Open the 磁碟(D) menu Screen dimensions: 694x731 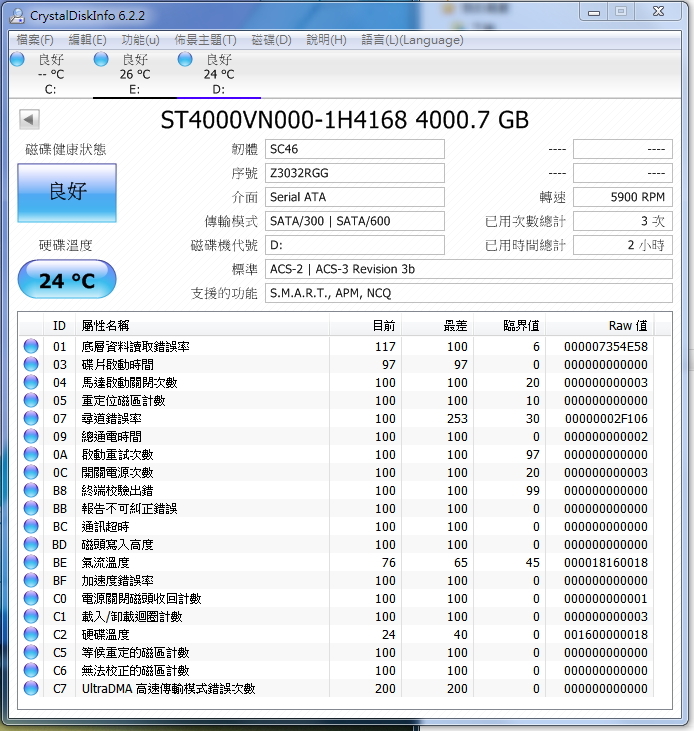click(271, 40)
